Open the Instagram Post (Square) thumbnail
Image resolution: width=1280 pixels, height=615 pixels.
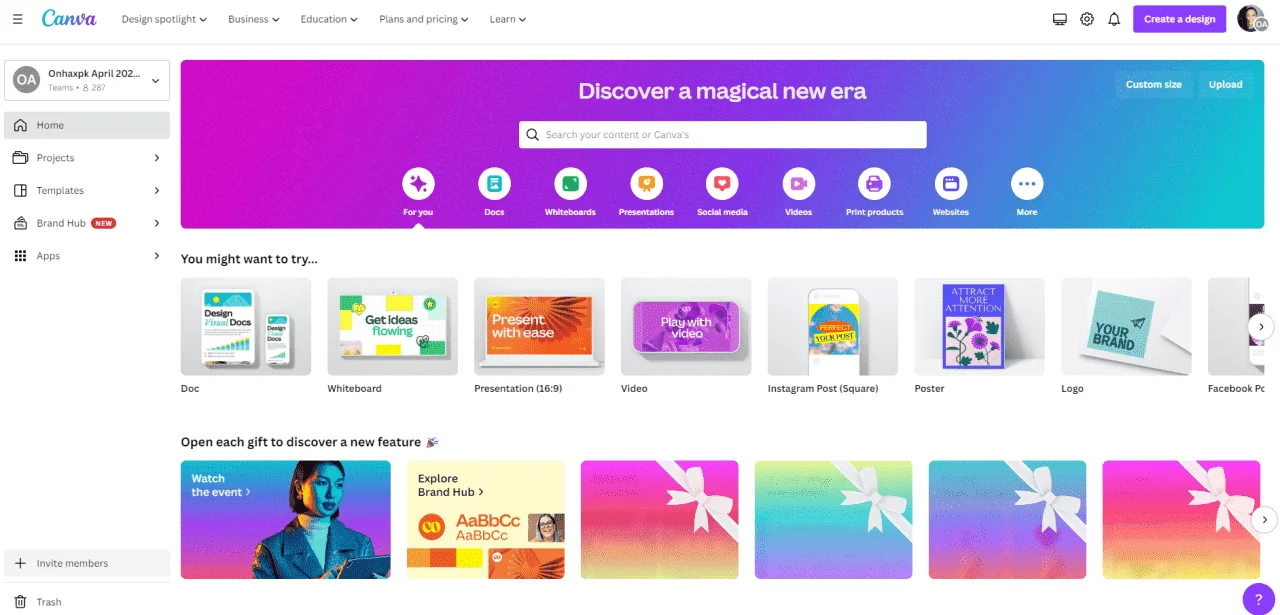pos(833,327)
